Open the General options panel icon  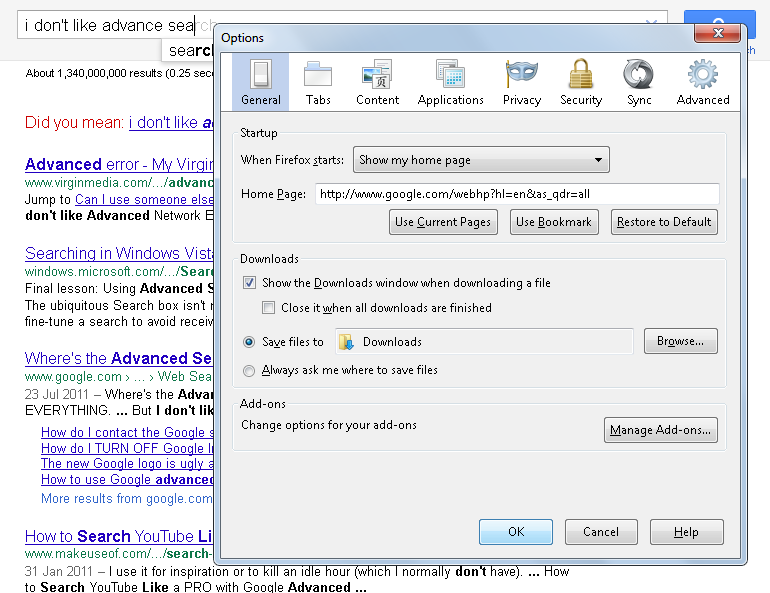[x=261, y=82]
